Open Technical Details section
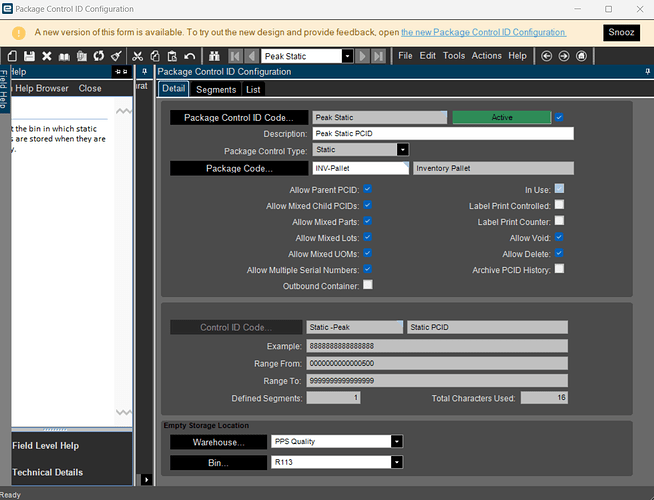This screenshot has height=500, width=654. 48,472
